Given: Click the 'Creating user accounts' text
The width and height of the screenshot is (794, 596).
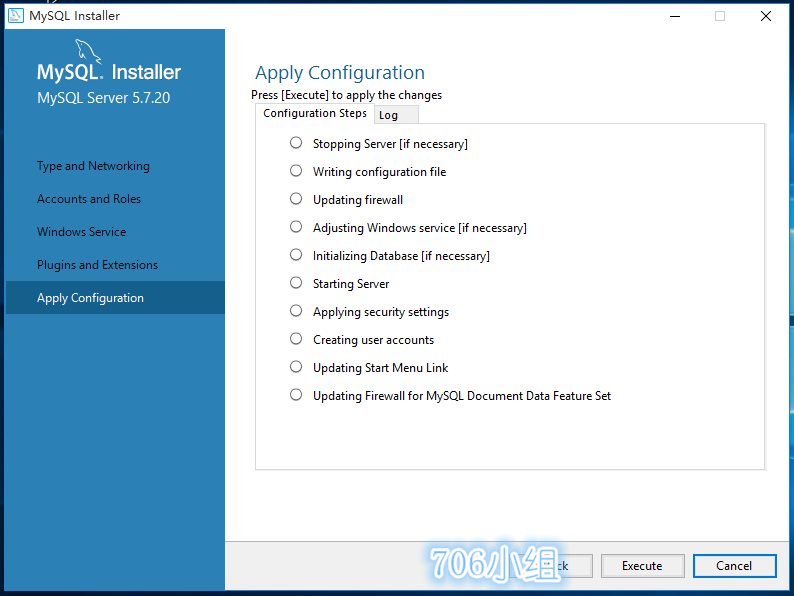Looking at the screenshot, I should [x=373, y=340].
